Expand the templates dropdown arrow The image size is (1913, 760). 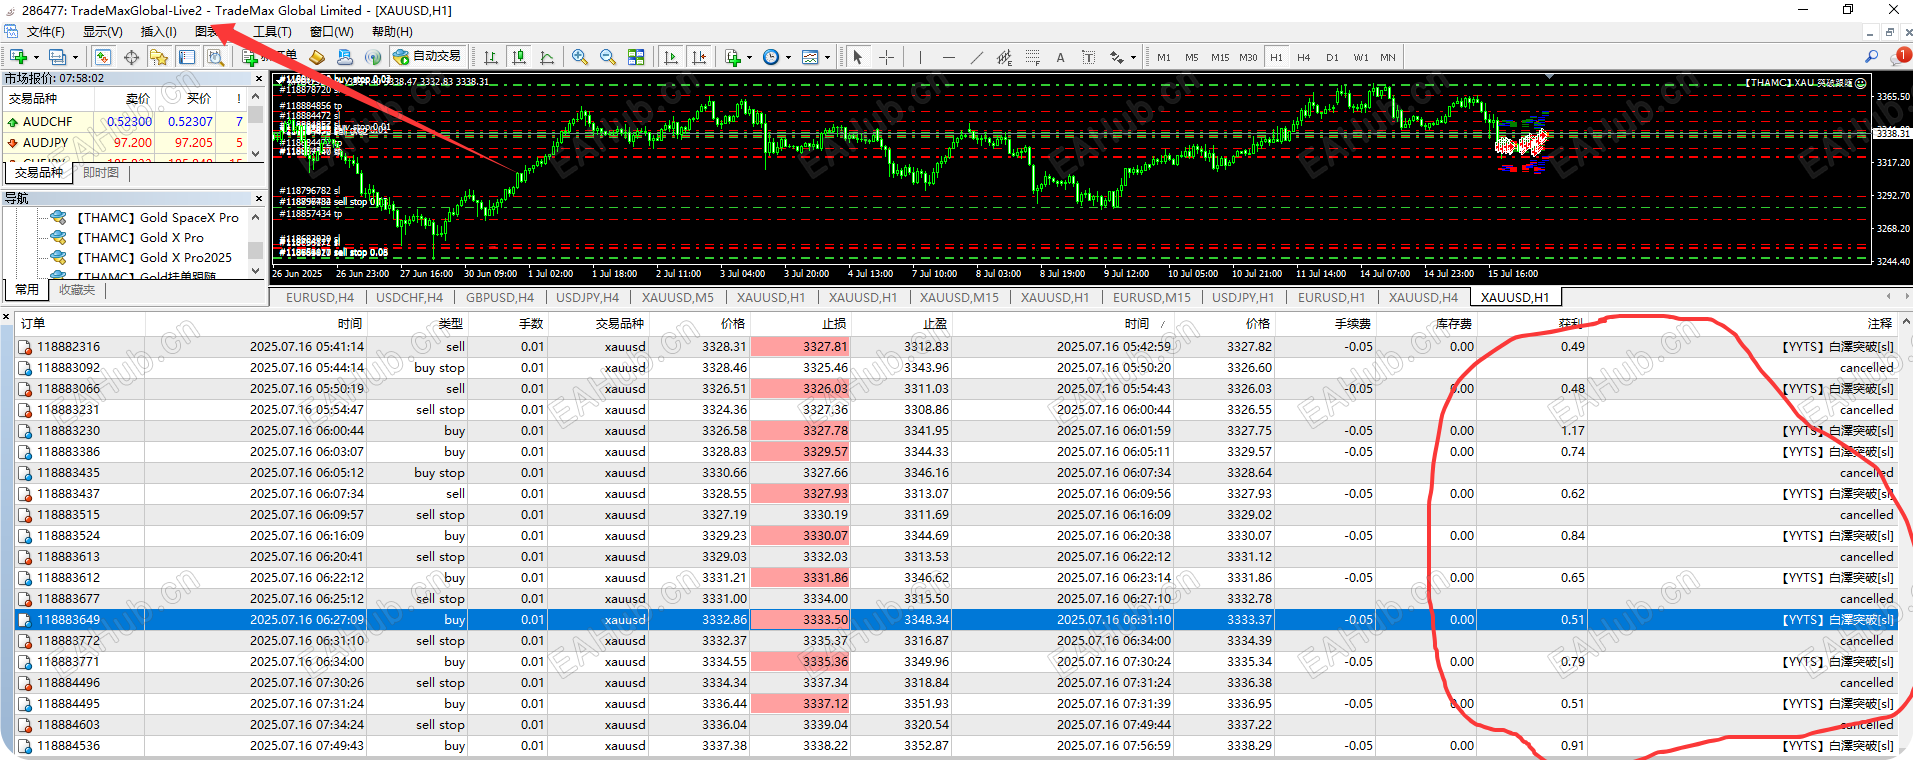(x=827, y=58)
